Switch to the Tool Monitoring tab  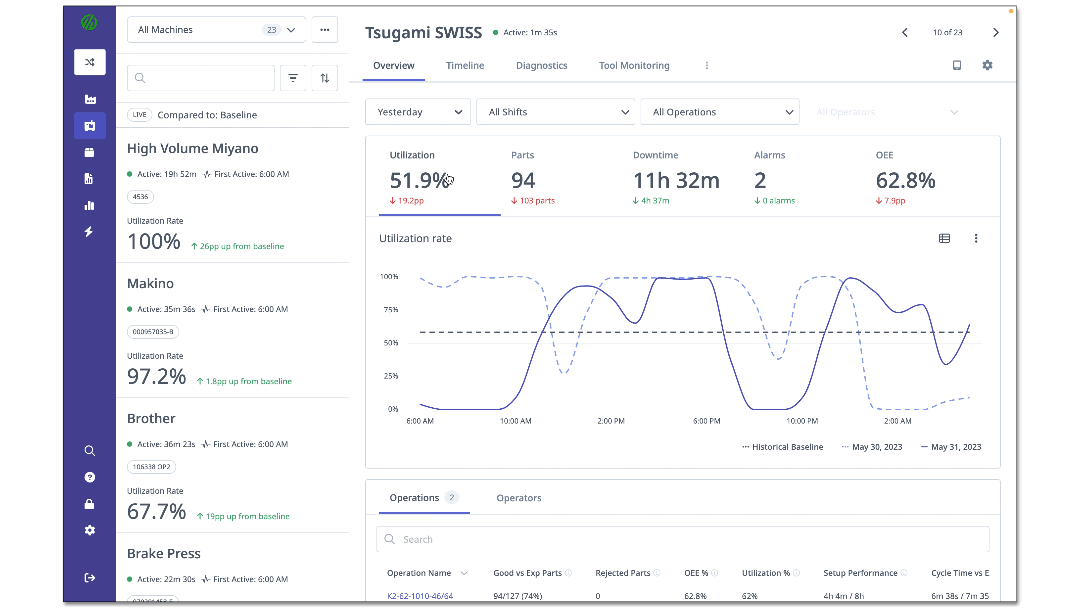click(x=634, y=65)
